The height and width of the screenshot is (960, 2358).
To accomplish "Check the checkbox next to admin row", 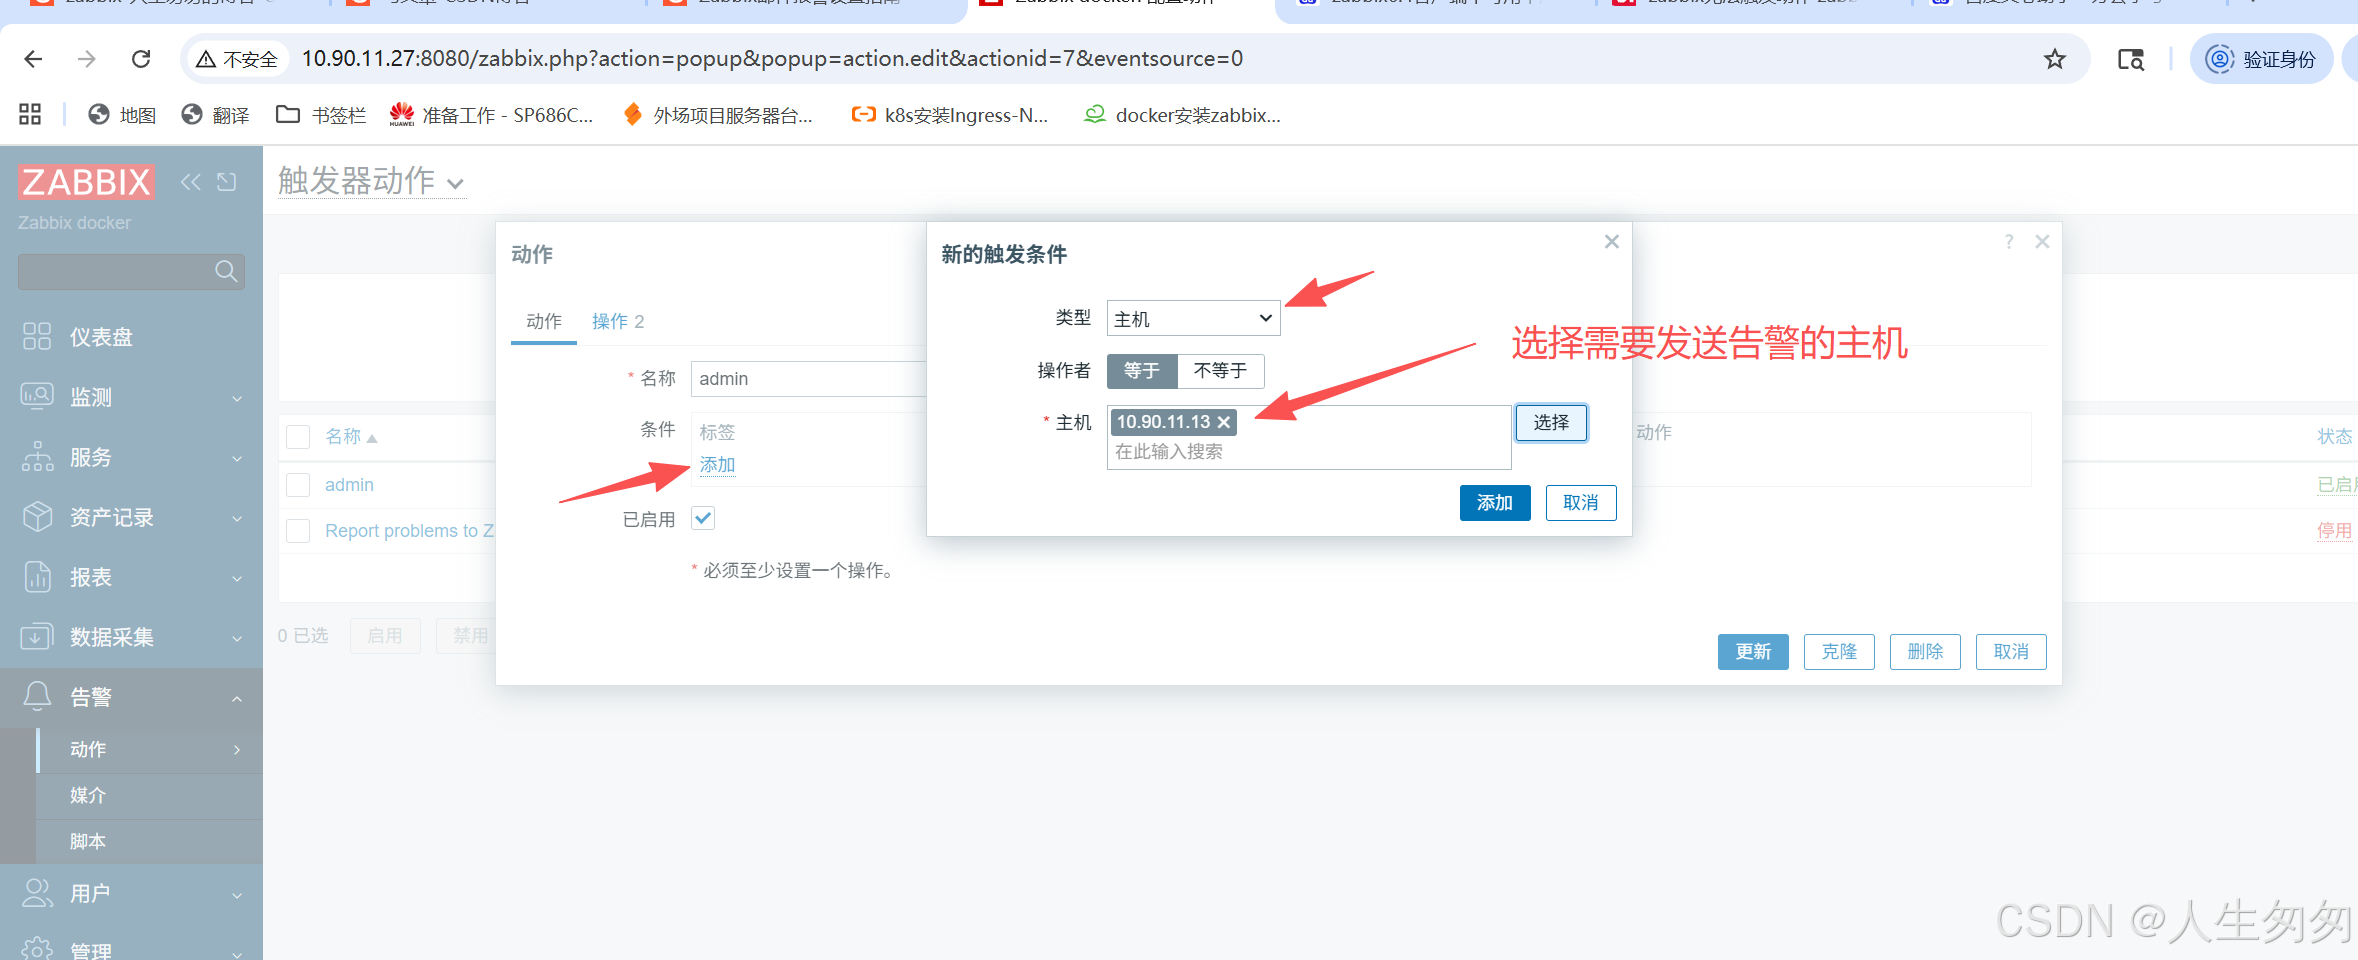I will pos(297,484).
